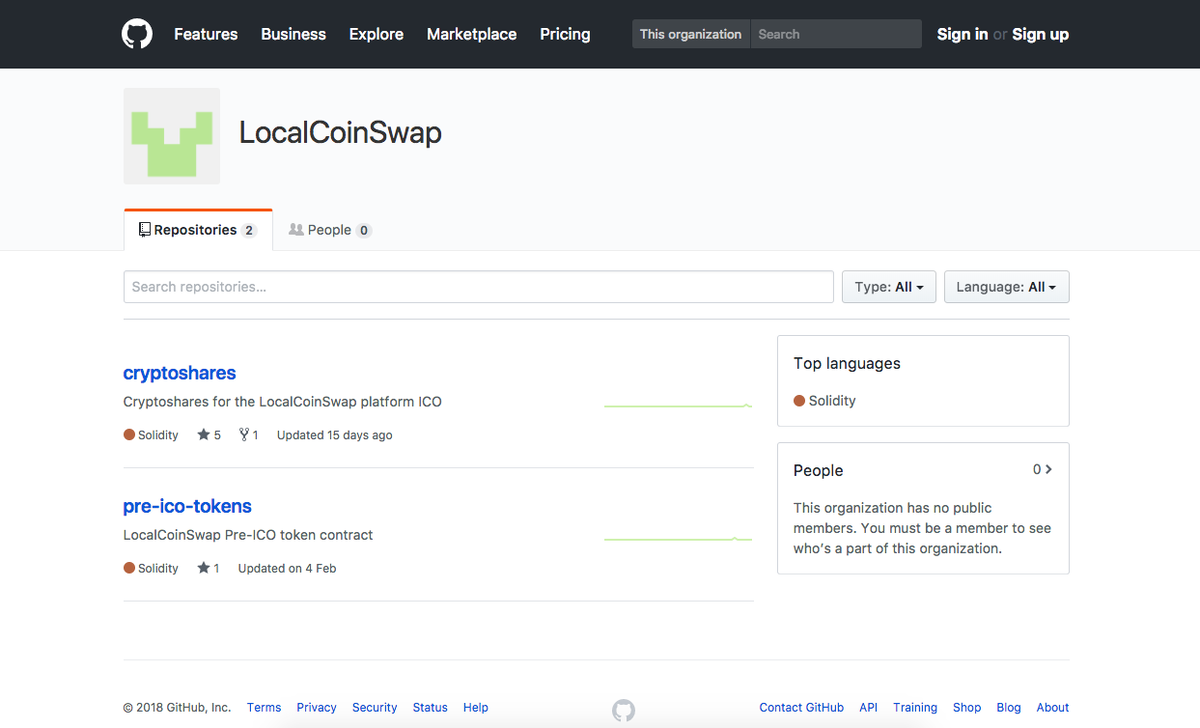The height and width of the screenshot is (728, 1200).
Task: Open the Help footer link
Action: 476,707
